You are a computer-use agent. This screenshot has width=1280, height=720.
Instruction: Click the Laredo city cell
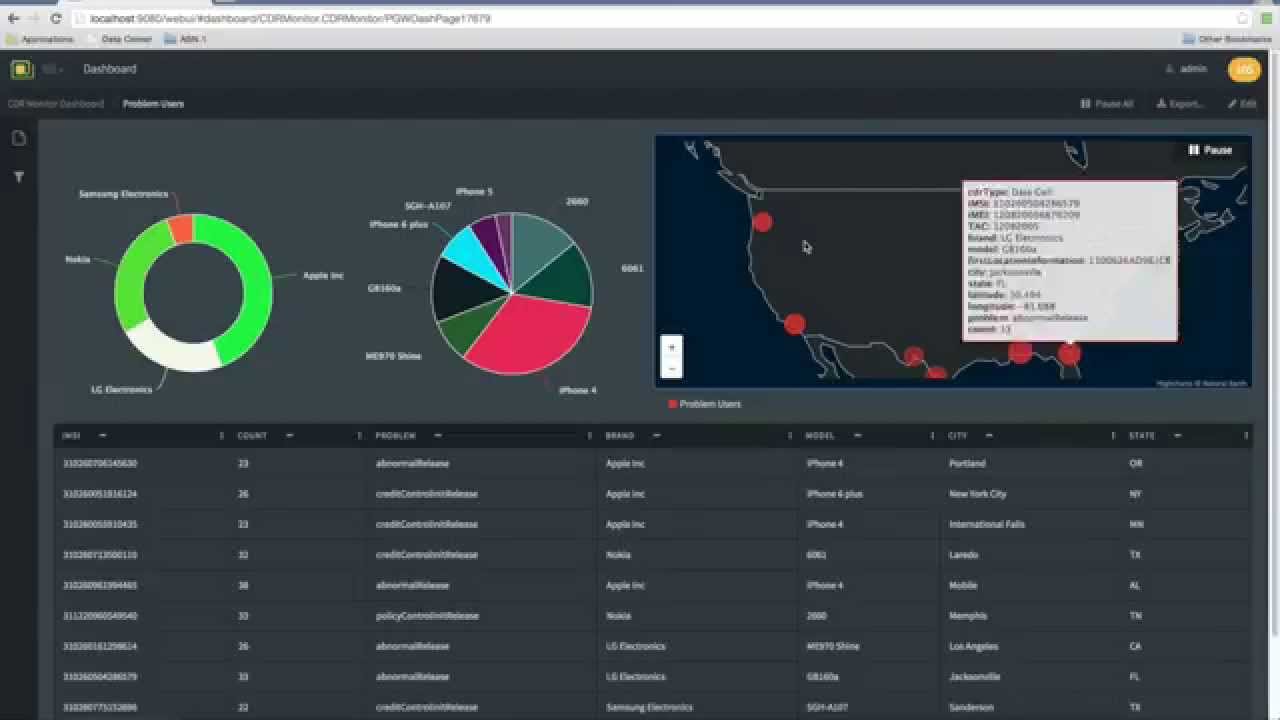click(964, 555)
